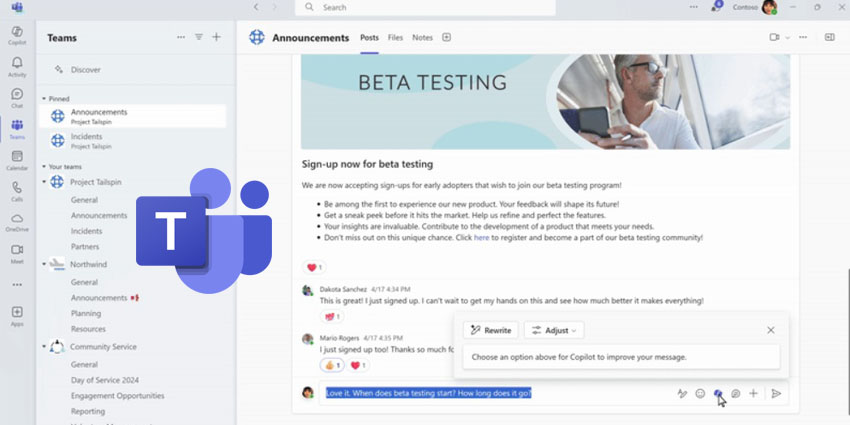Open the Adjust dropdown in Copilot popup
The width and height of the screenshot is (850, 425).
click(554, 330)
